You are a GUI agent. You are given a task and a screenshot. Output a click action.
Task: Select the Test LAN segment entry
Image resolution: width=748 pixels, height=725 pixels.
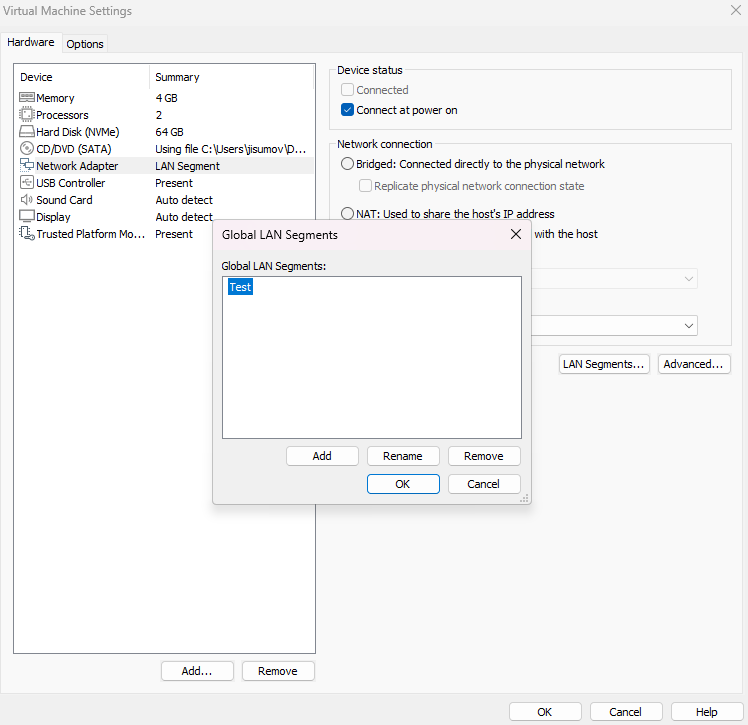click(240, 287)
